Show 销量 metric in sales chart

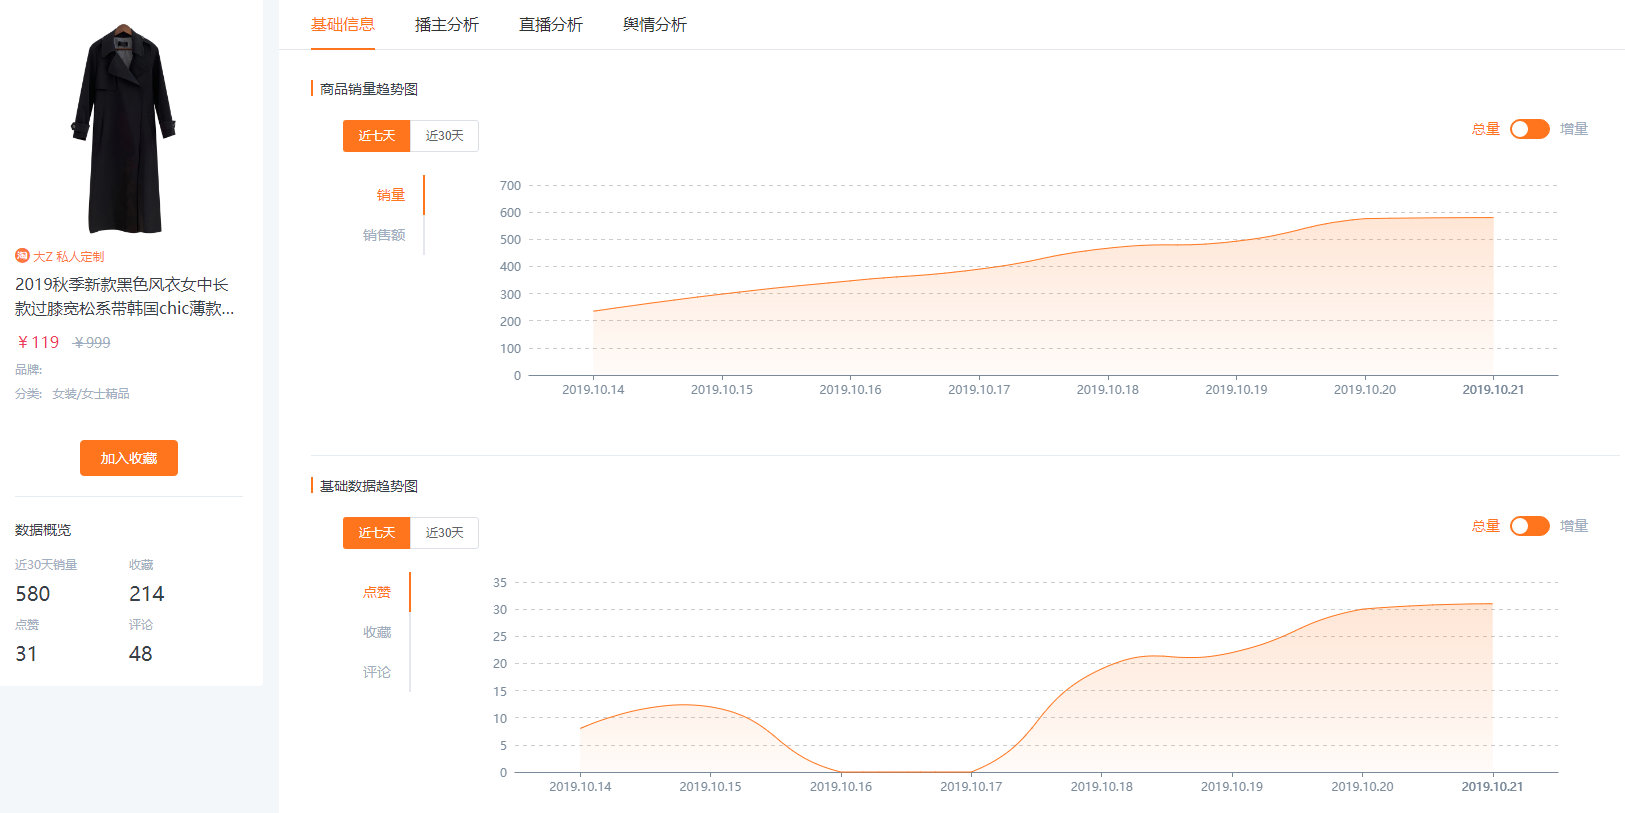[391, 195]
